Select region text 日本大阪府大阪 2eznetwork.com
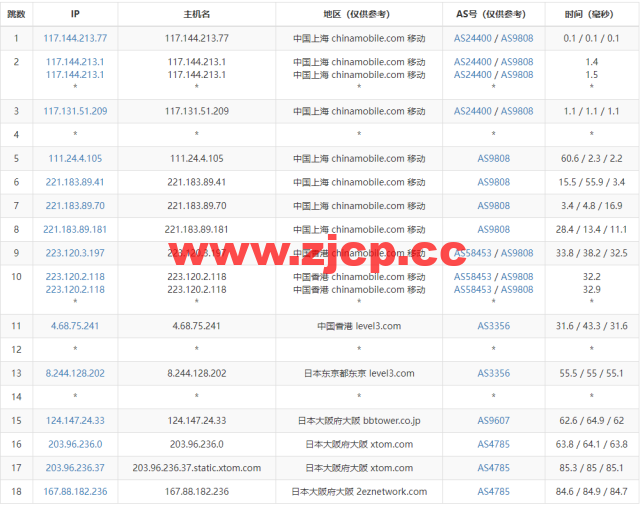 [359, 491]
